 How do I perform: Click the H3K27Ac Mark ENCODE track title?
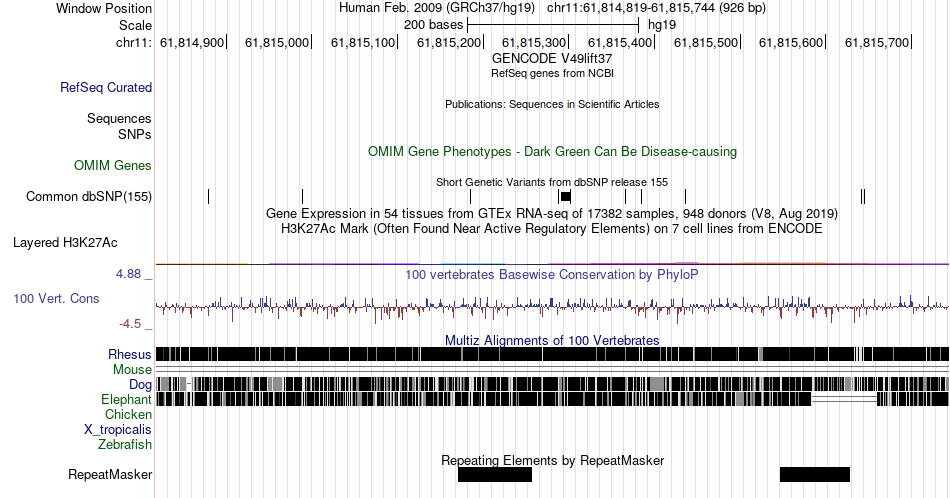click(552, 228)
